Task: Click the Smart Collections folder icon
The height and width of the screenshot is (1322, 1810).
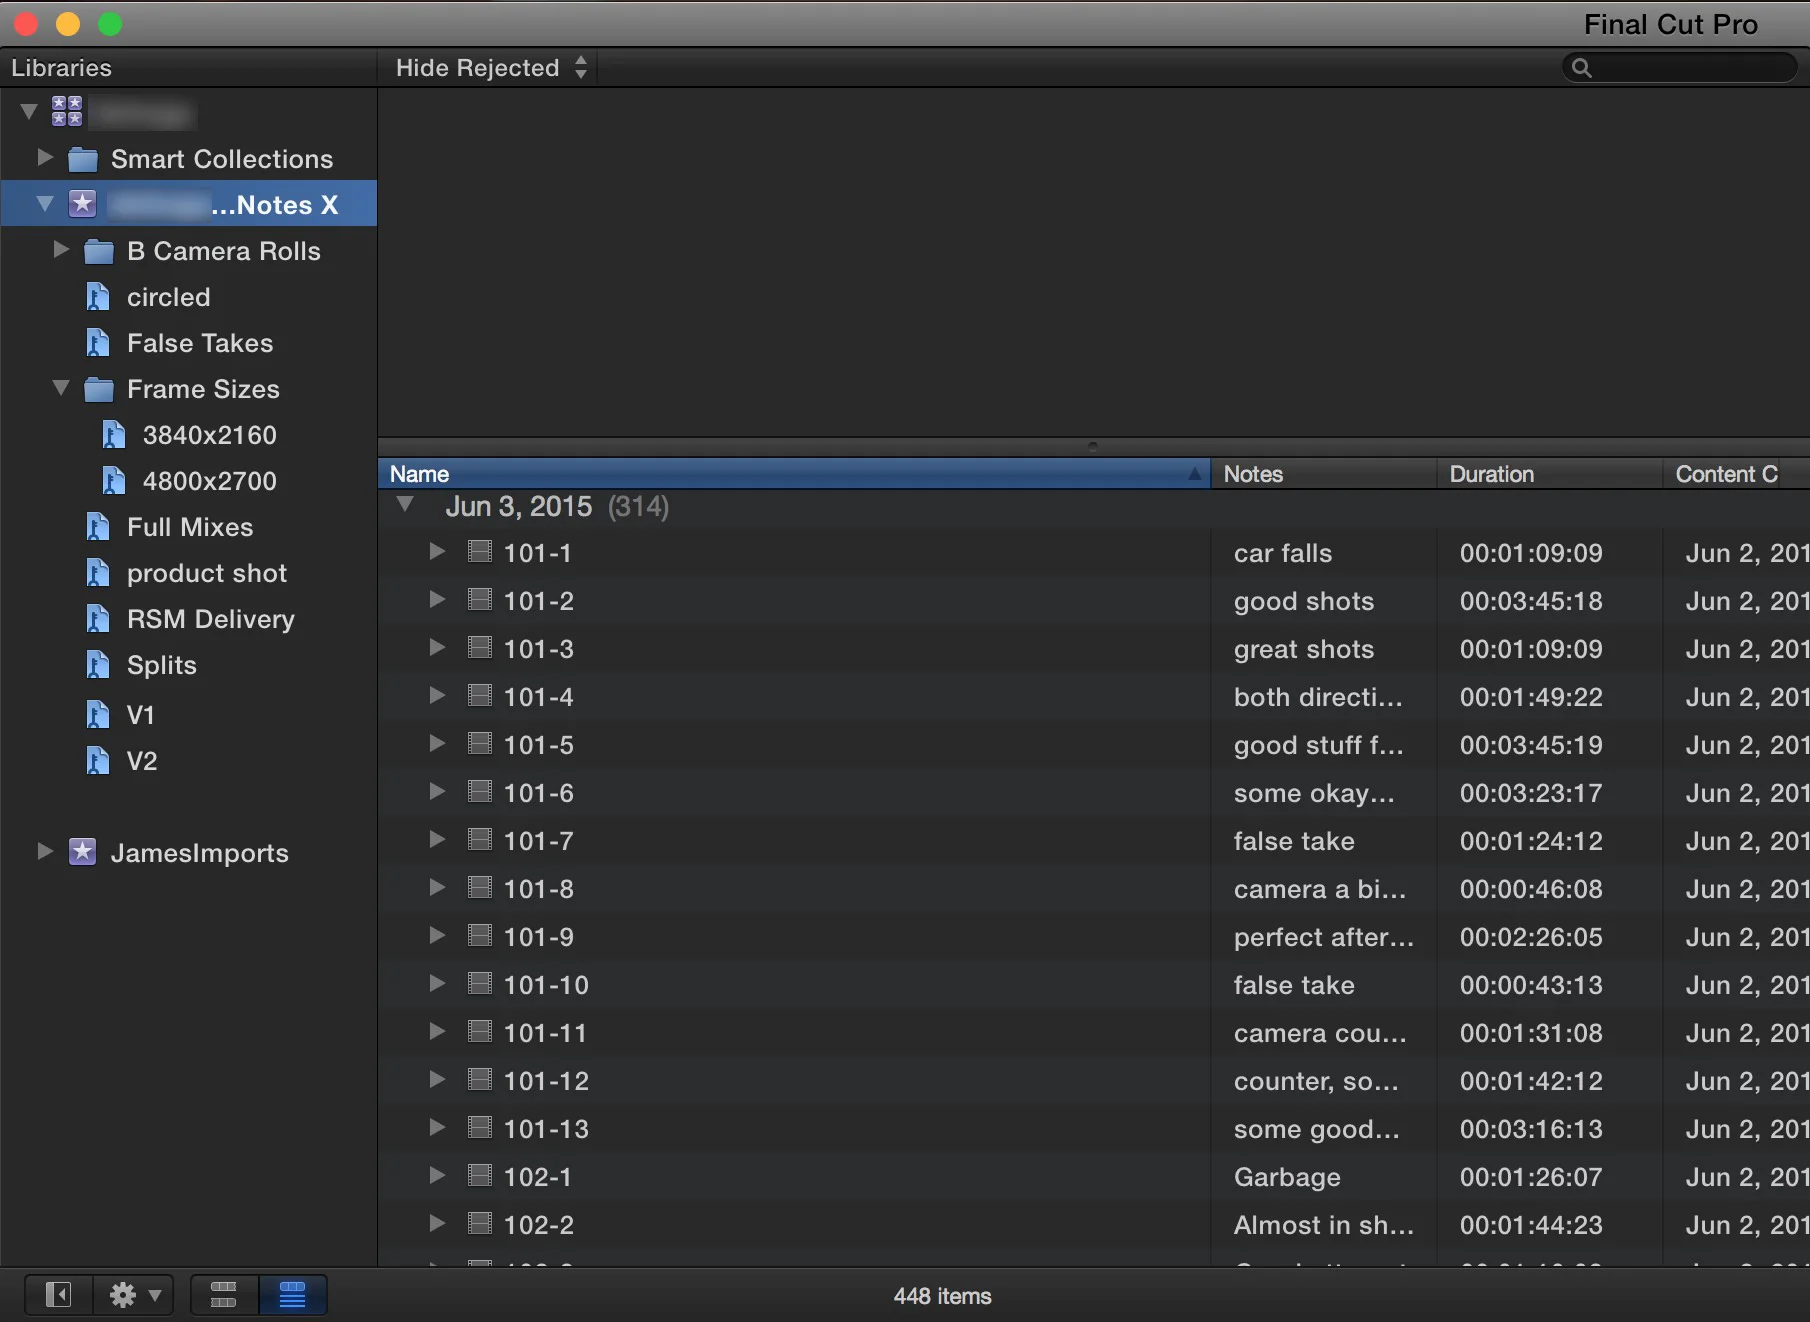Action: tap(82, 159)
